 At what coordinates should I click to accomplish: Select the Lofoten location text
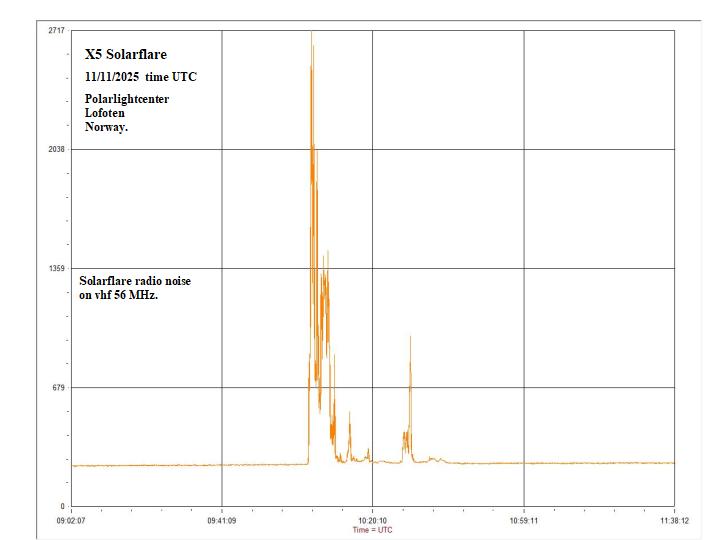(105, 113)
